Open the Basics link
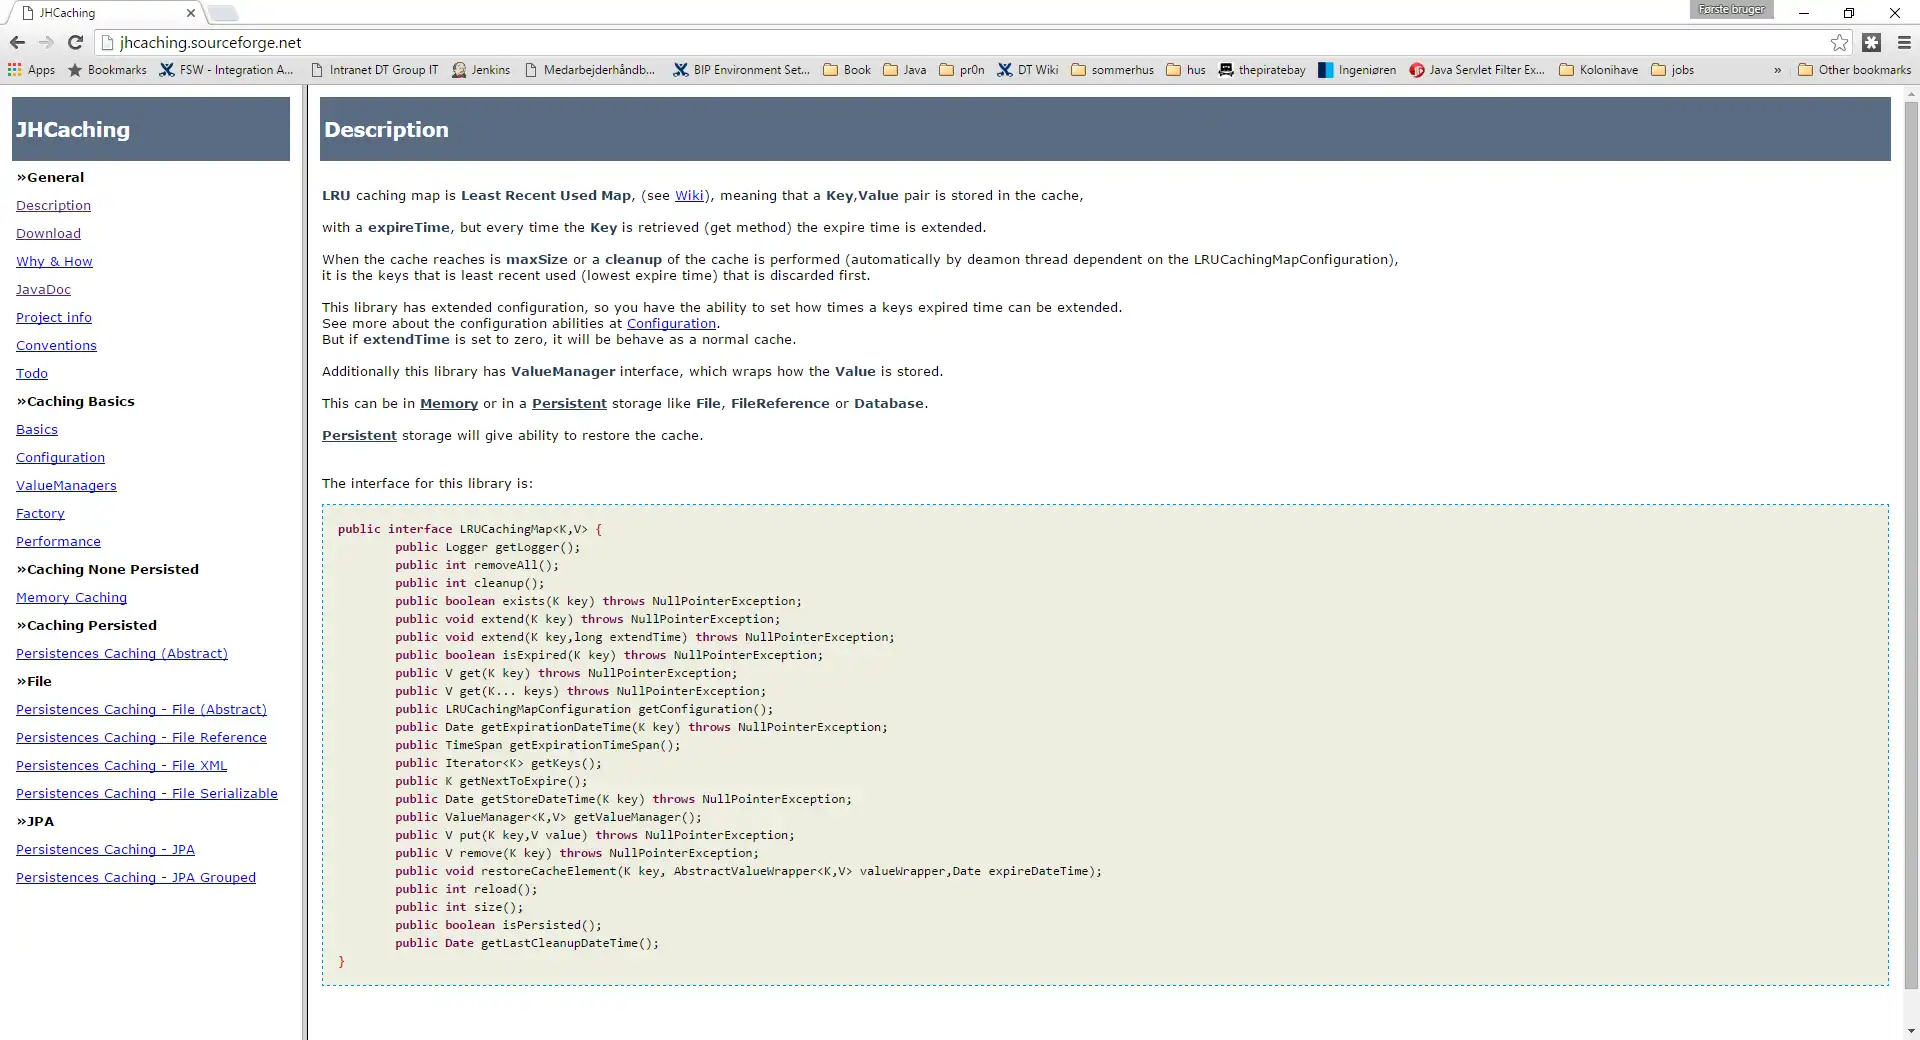1920x1040 pixels. point(37,429)
